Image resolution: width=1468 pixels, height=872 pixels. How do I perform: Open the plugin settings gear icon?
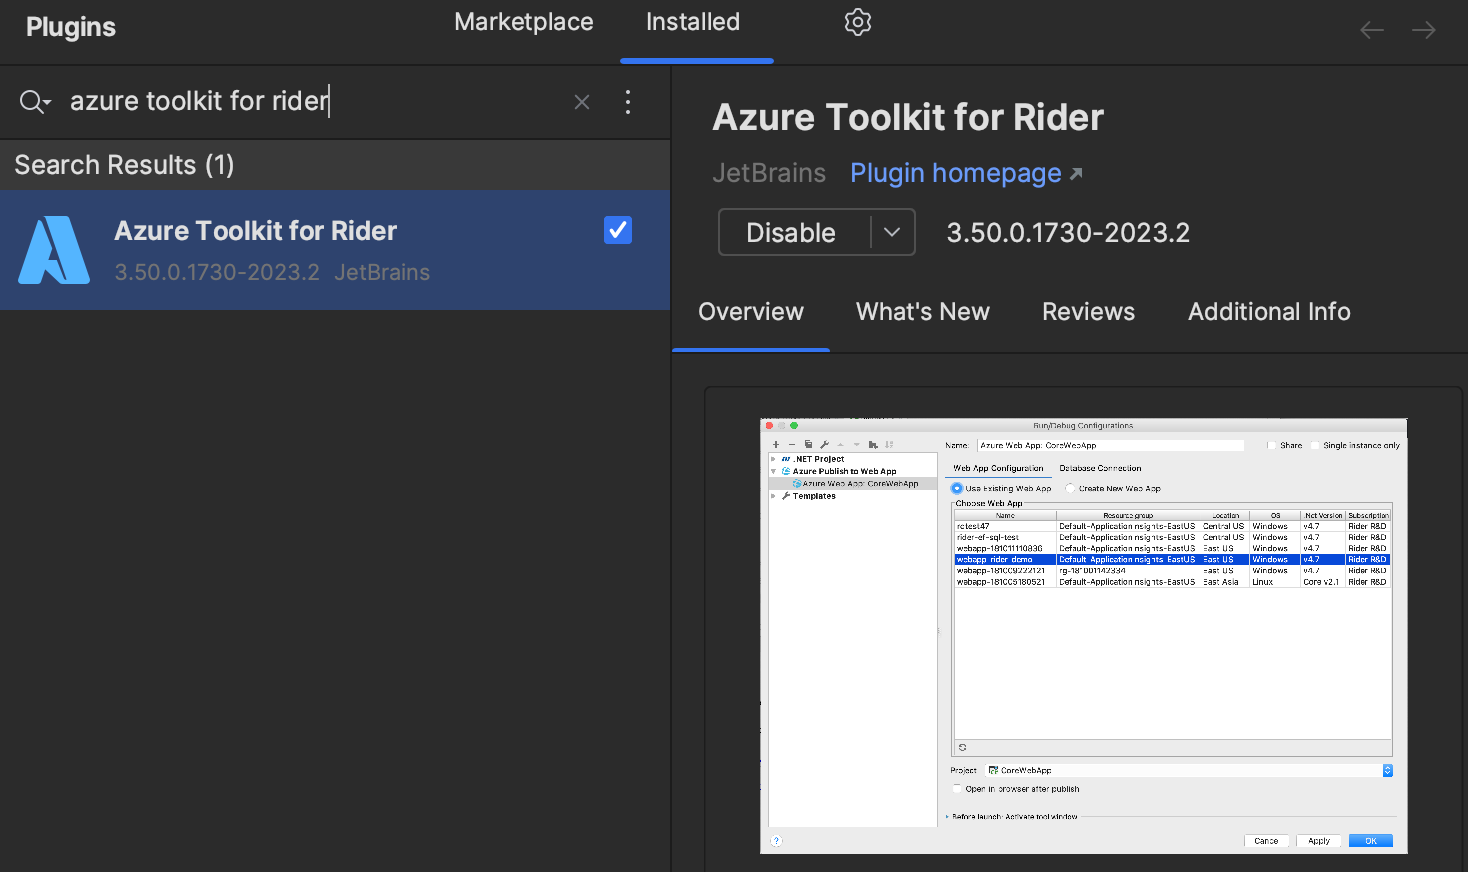tap(858, 22)
